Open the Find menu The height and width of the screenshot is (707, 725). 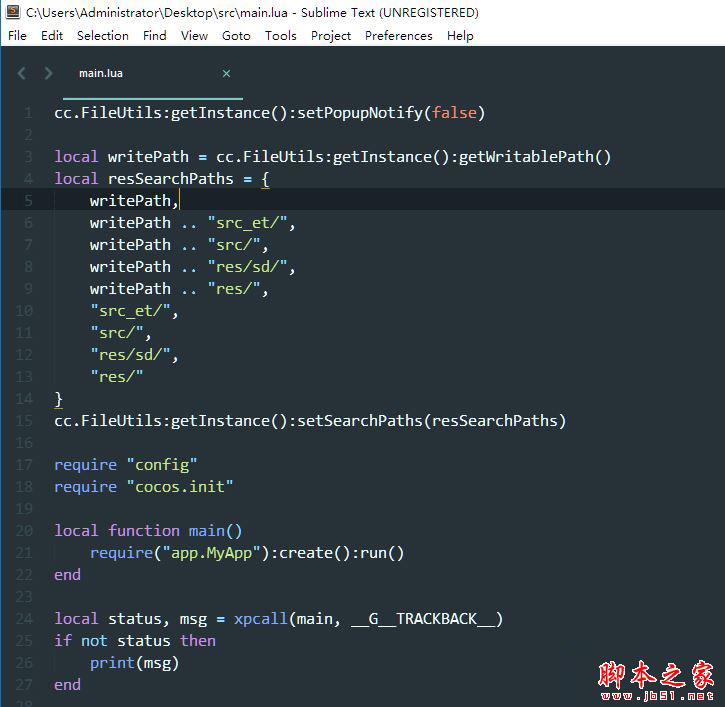(x=154, y=36)
